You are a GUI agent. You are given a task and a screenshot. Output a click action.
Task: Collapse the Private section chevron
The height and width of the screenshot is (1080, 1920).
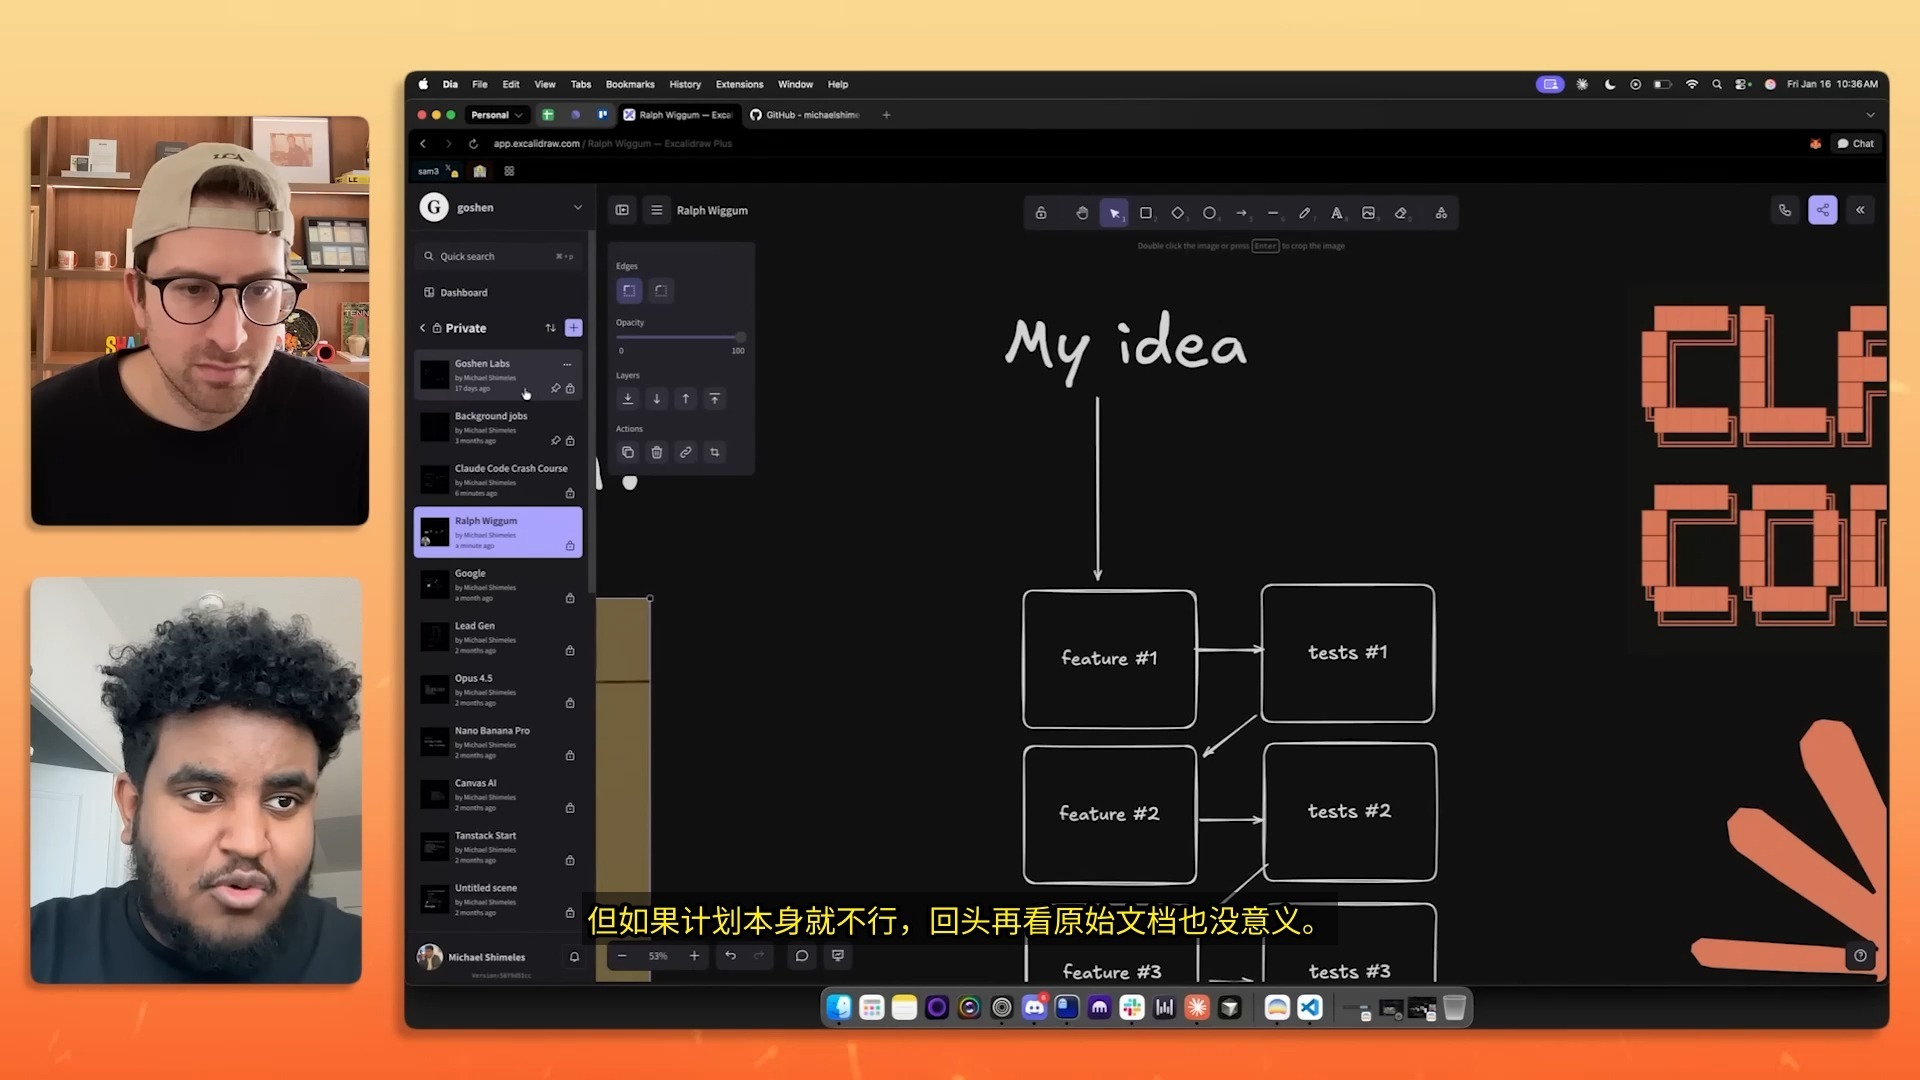tap(423, 328)
